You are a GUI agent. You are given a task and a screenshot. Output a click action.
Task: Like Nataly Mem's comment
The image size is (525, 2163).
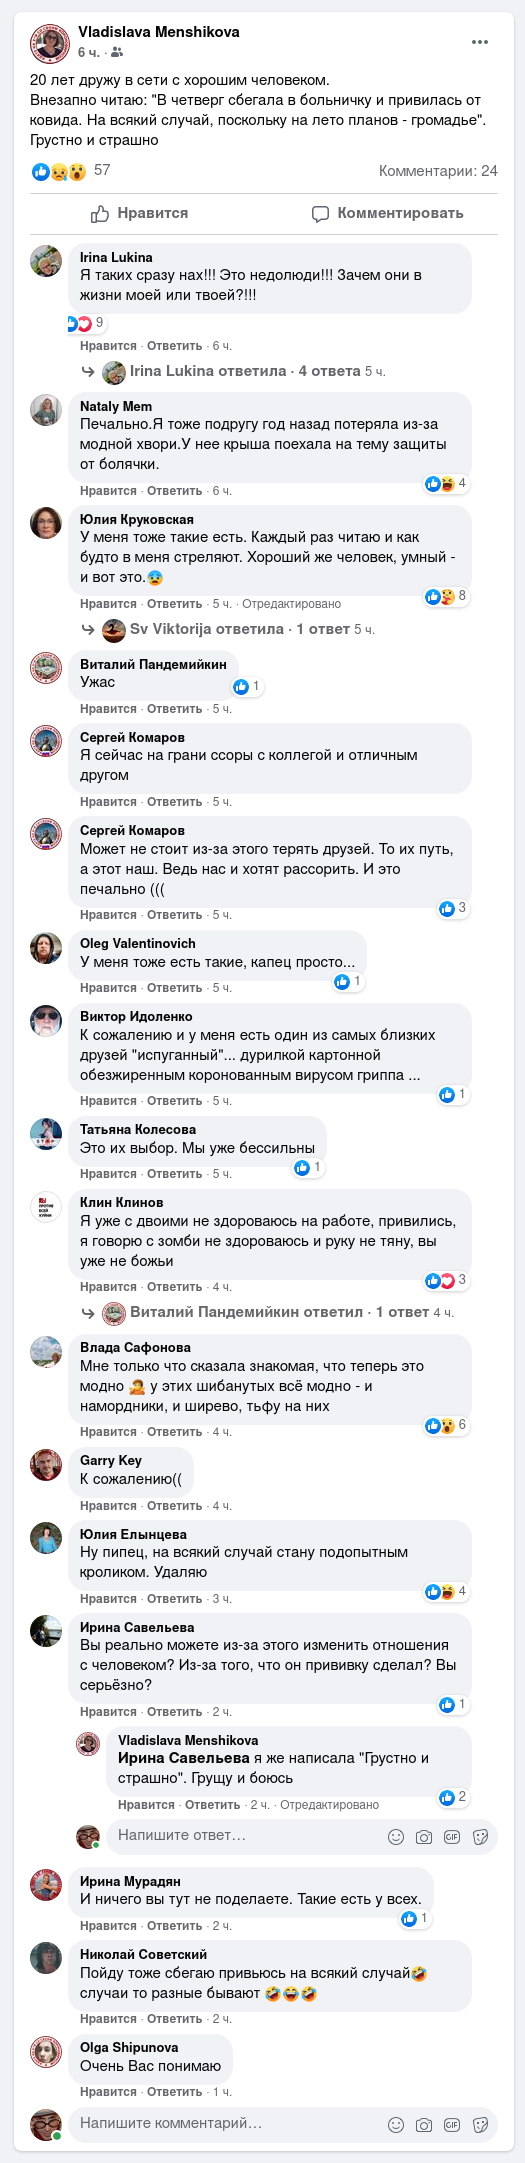pyautogui.click(x=108, y=491)
